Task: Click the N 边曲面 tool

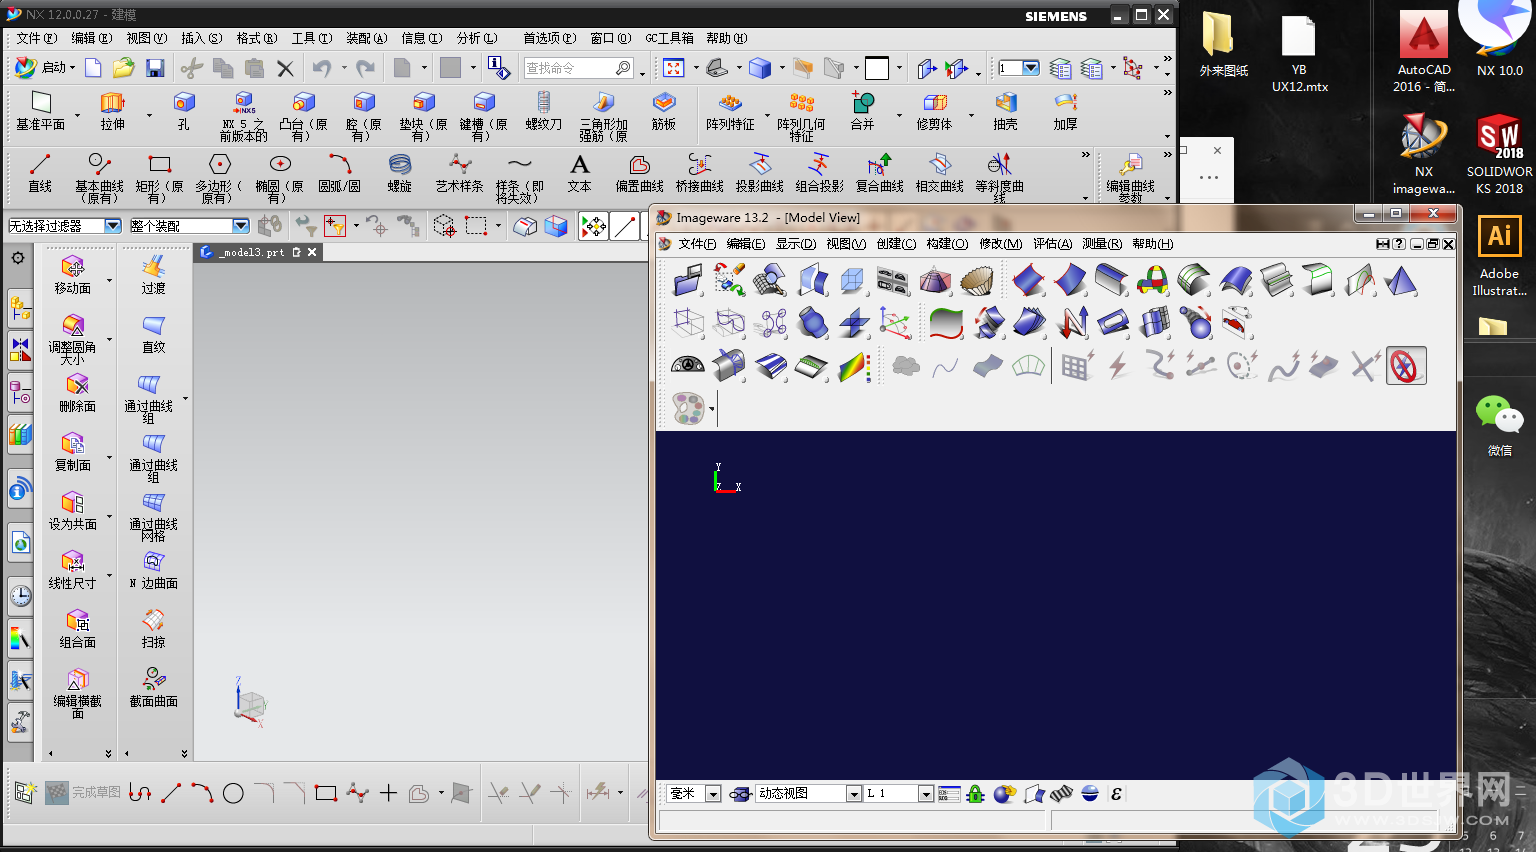Action: [x=154, y=570]
